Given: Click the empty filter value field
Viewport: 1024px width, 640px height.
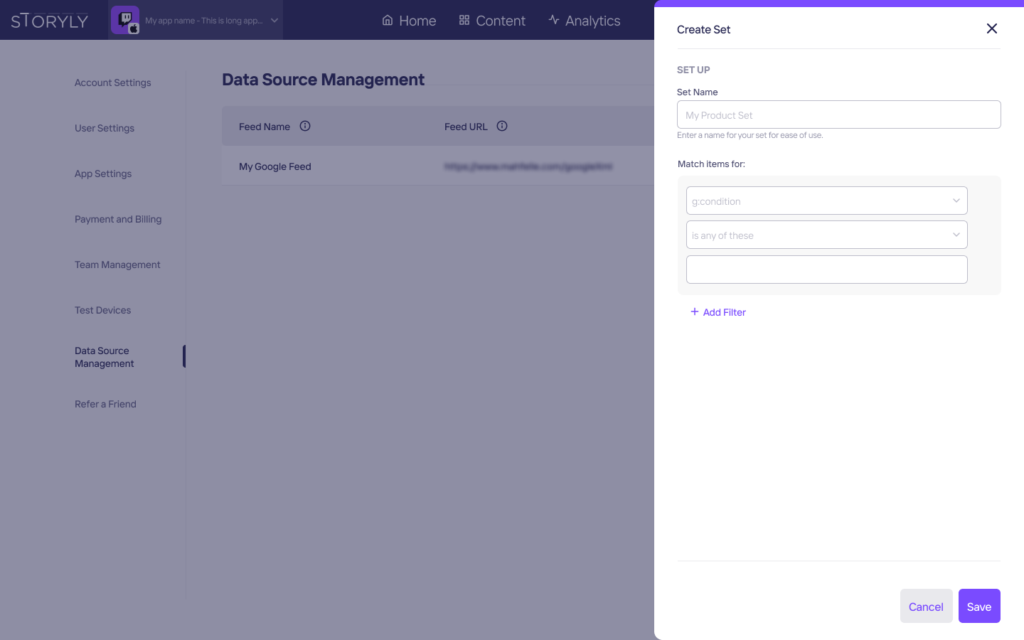Looking at the screenshot, I should point(826,269).
